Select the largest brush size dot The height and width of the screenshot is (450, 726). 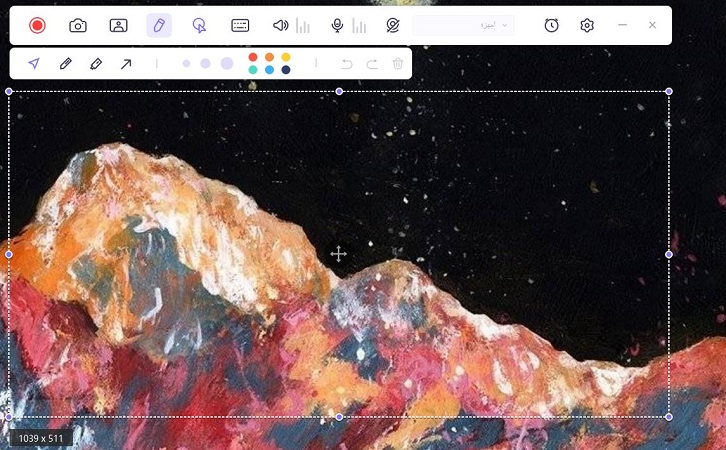227,63
